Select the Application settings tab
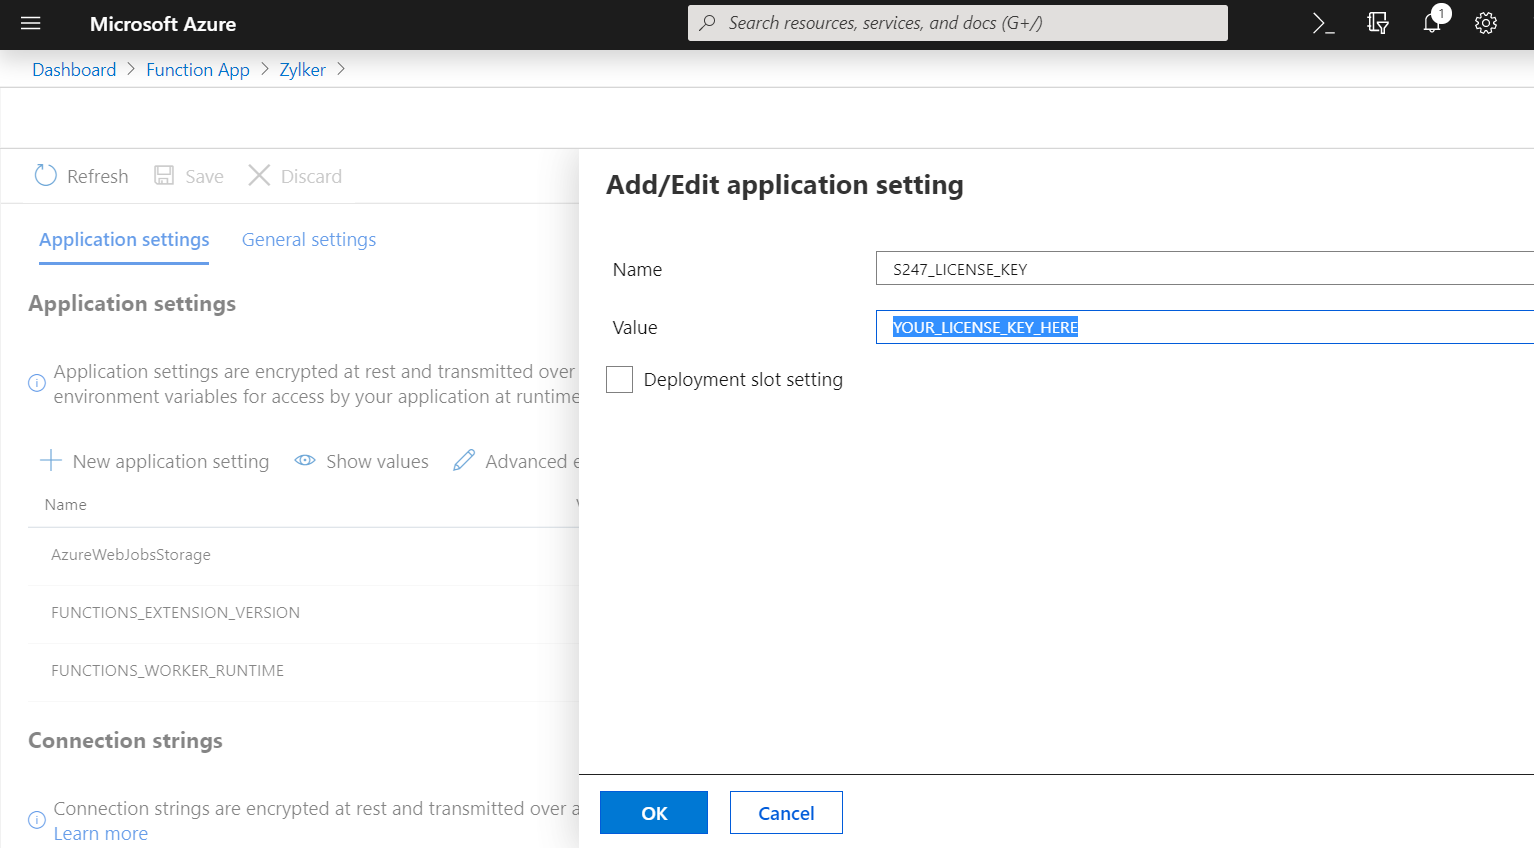 tap(123, 239)
